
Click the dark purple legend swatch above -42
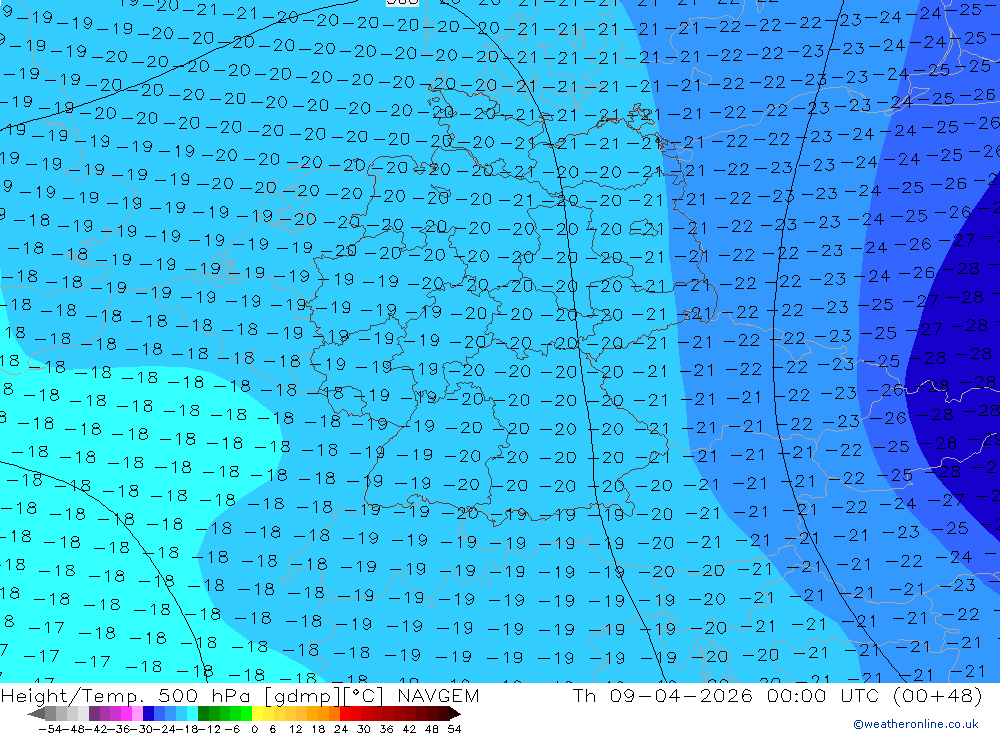(94, 713)
